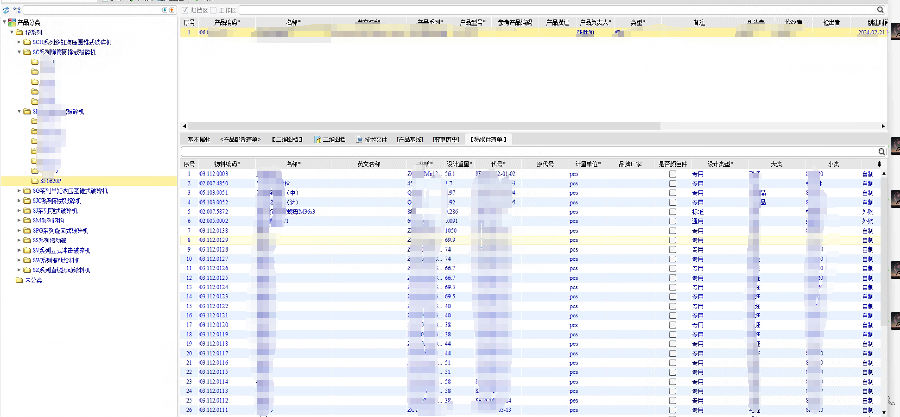Click the magnifier icon above the material list grid

point(879,151)
